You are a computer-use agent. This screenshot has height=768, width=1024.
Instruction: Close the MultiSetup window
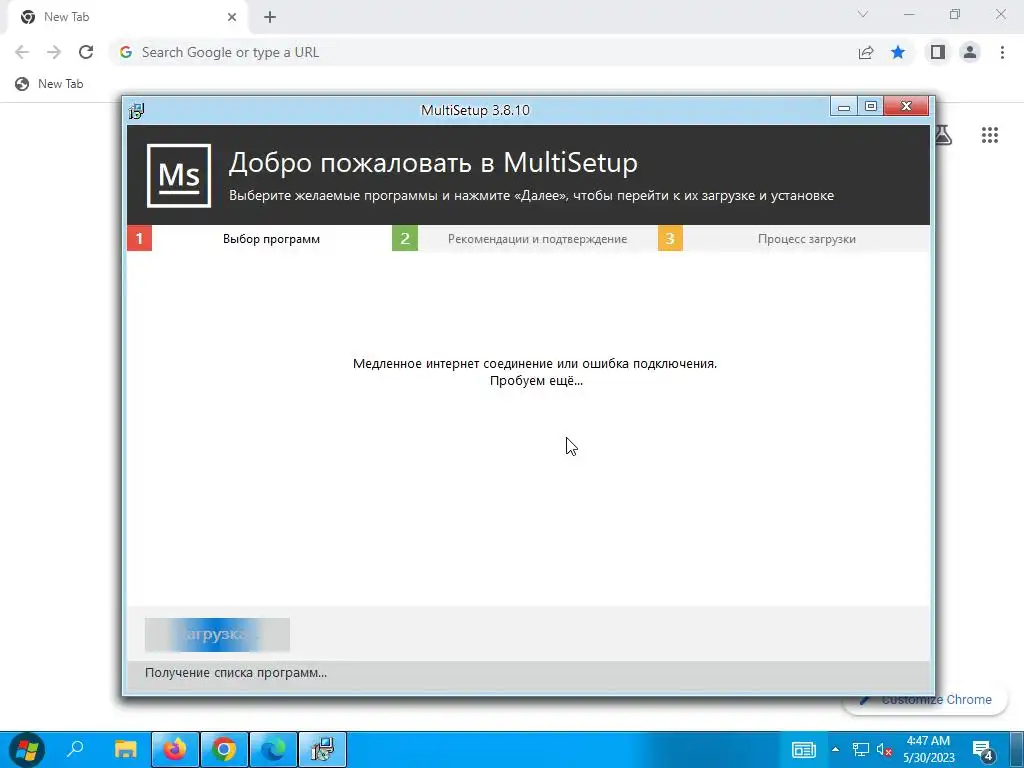tap(906, 106)
